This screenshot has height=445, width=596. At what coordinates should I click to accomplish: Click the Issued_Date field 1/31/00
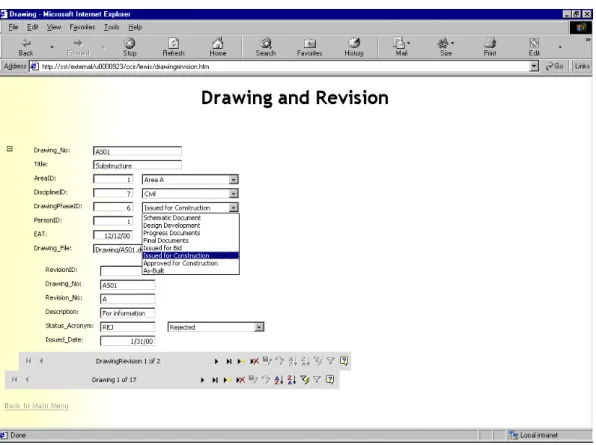point(127,341)
